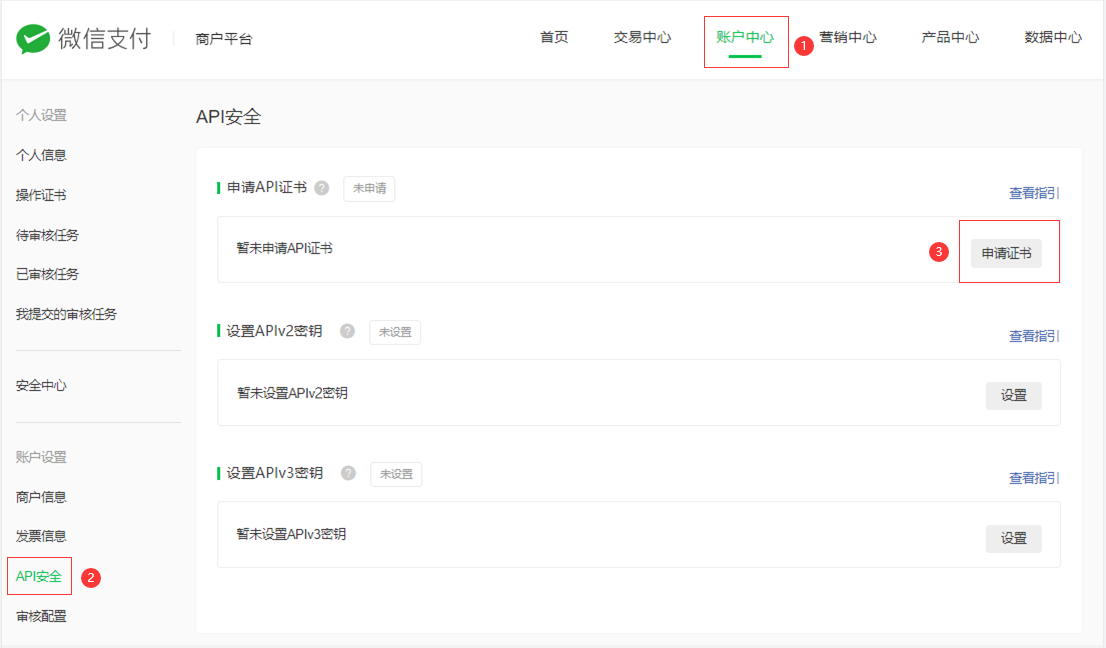Switch to 交易中心 tab

point(642,37)
